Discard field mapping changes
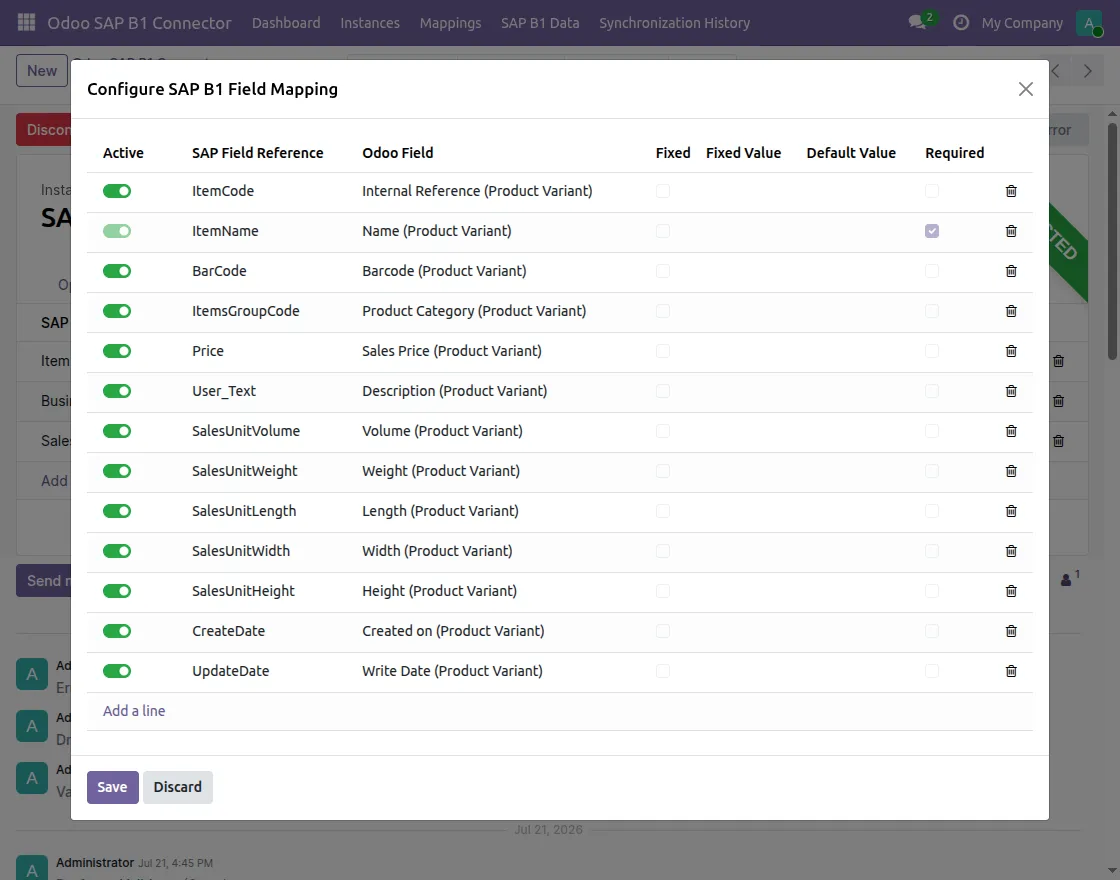This screenshot has height=880, width=1120. click(x=177, y=787)
